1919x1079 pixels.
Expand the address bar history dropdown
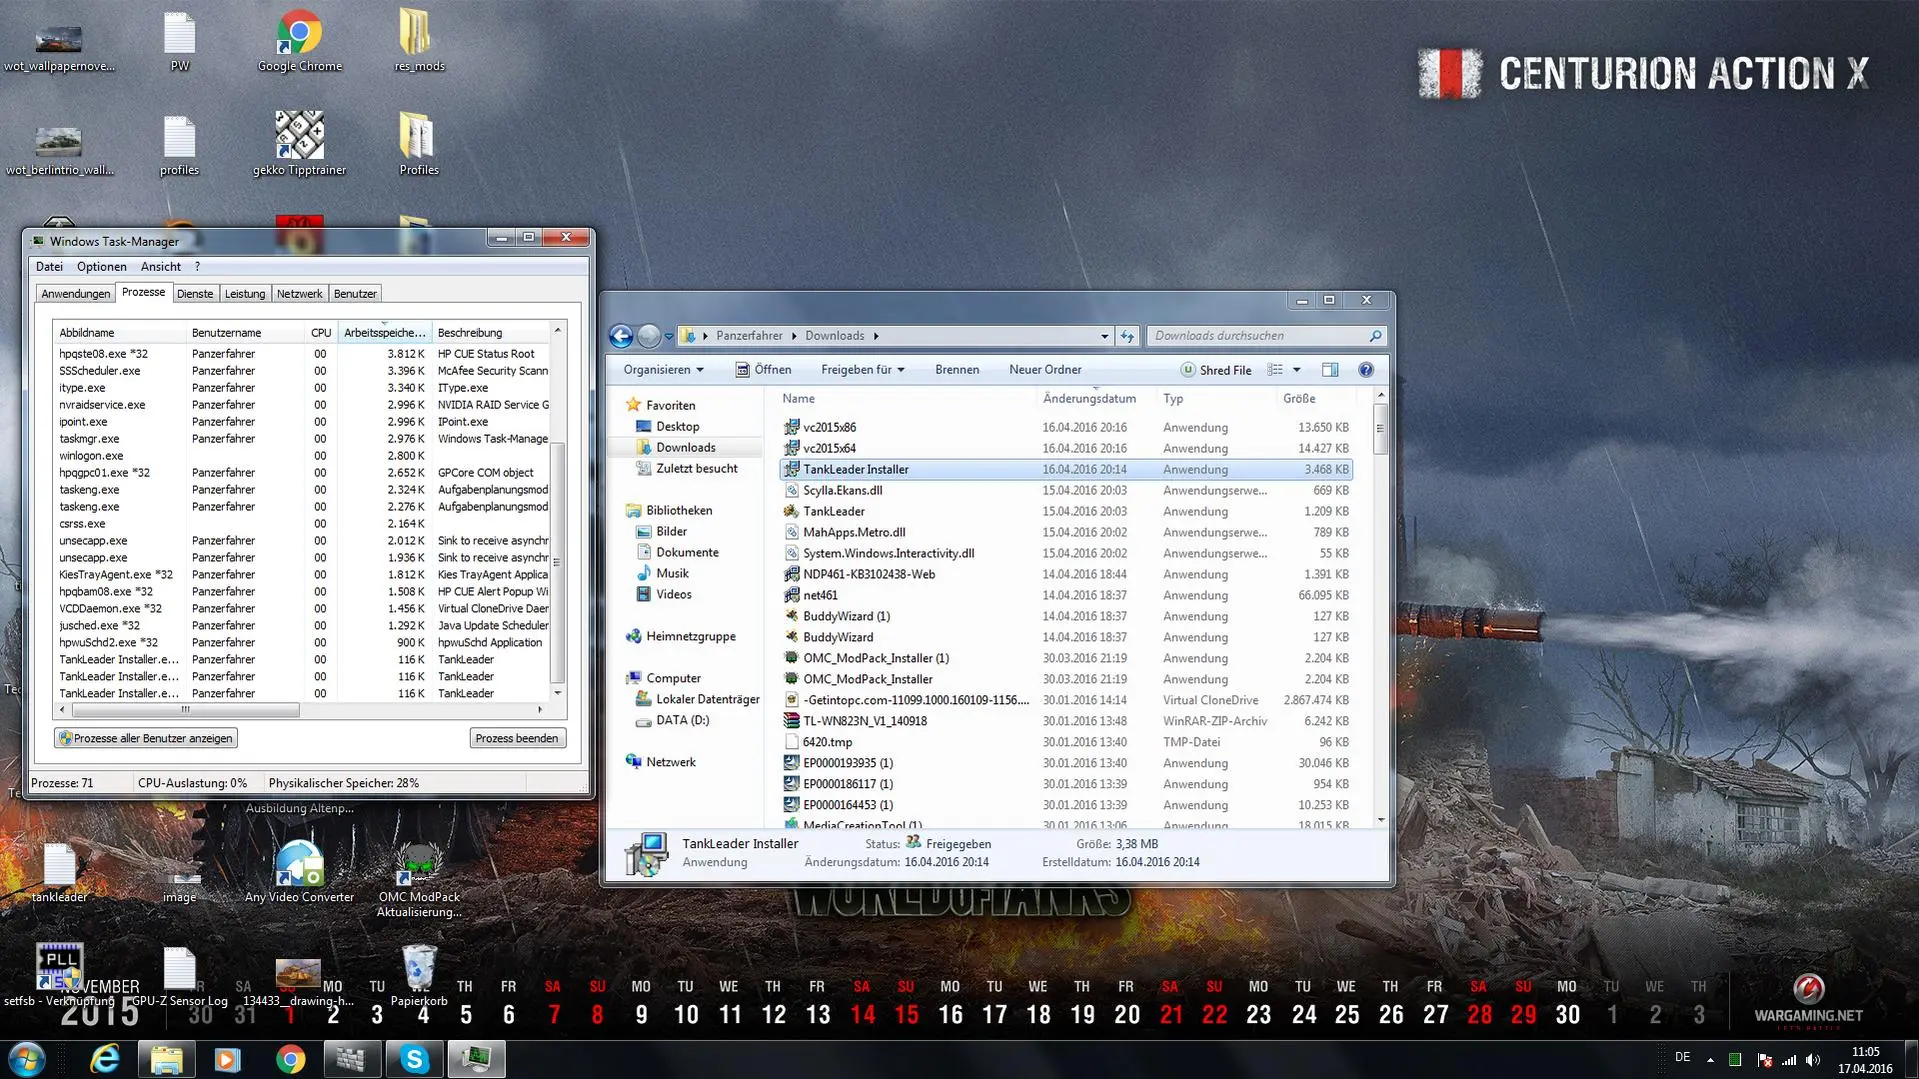[1104, 336]
